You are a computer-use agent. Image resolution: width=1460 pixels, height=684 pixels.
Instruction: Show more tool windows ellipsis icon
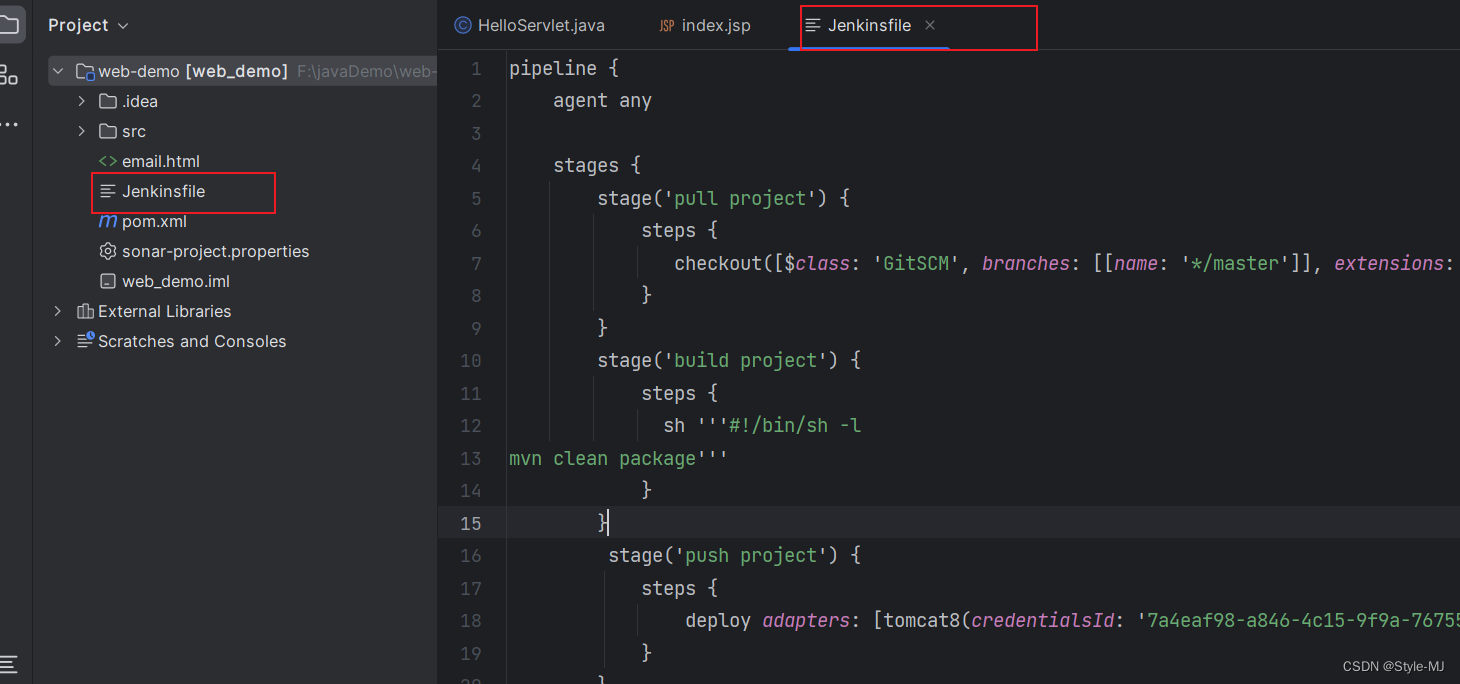(8, 124)
